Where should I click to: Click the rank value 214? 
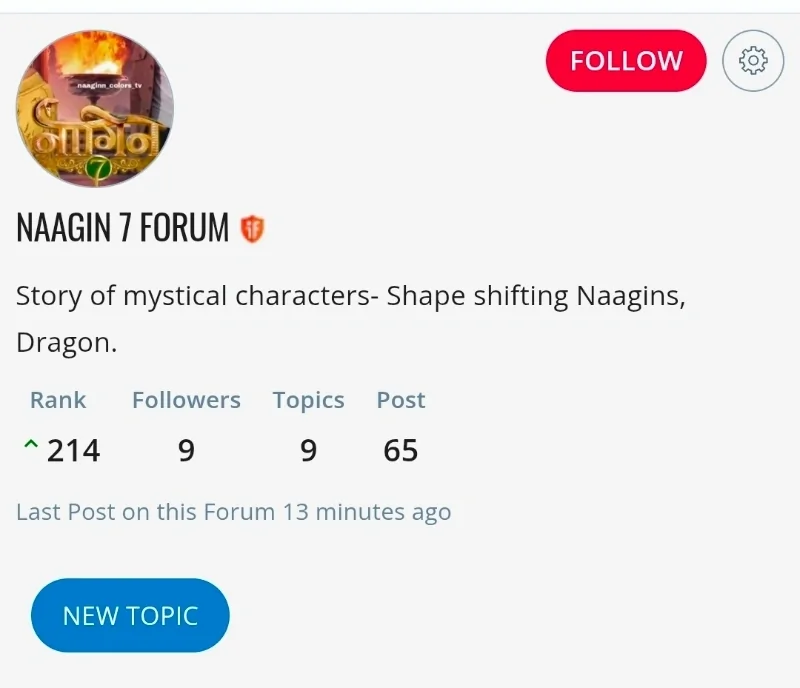coord(73,451)
